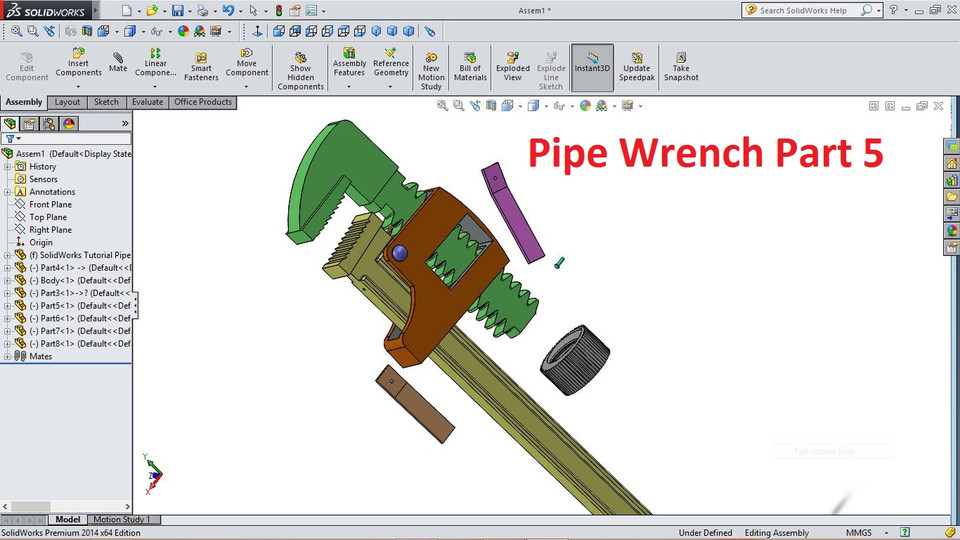Open the SolidWorks logo menu arrow
Viewport: 960px width, 540px height.
coord(96,10)
